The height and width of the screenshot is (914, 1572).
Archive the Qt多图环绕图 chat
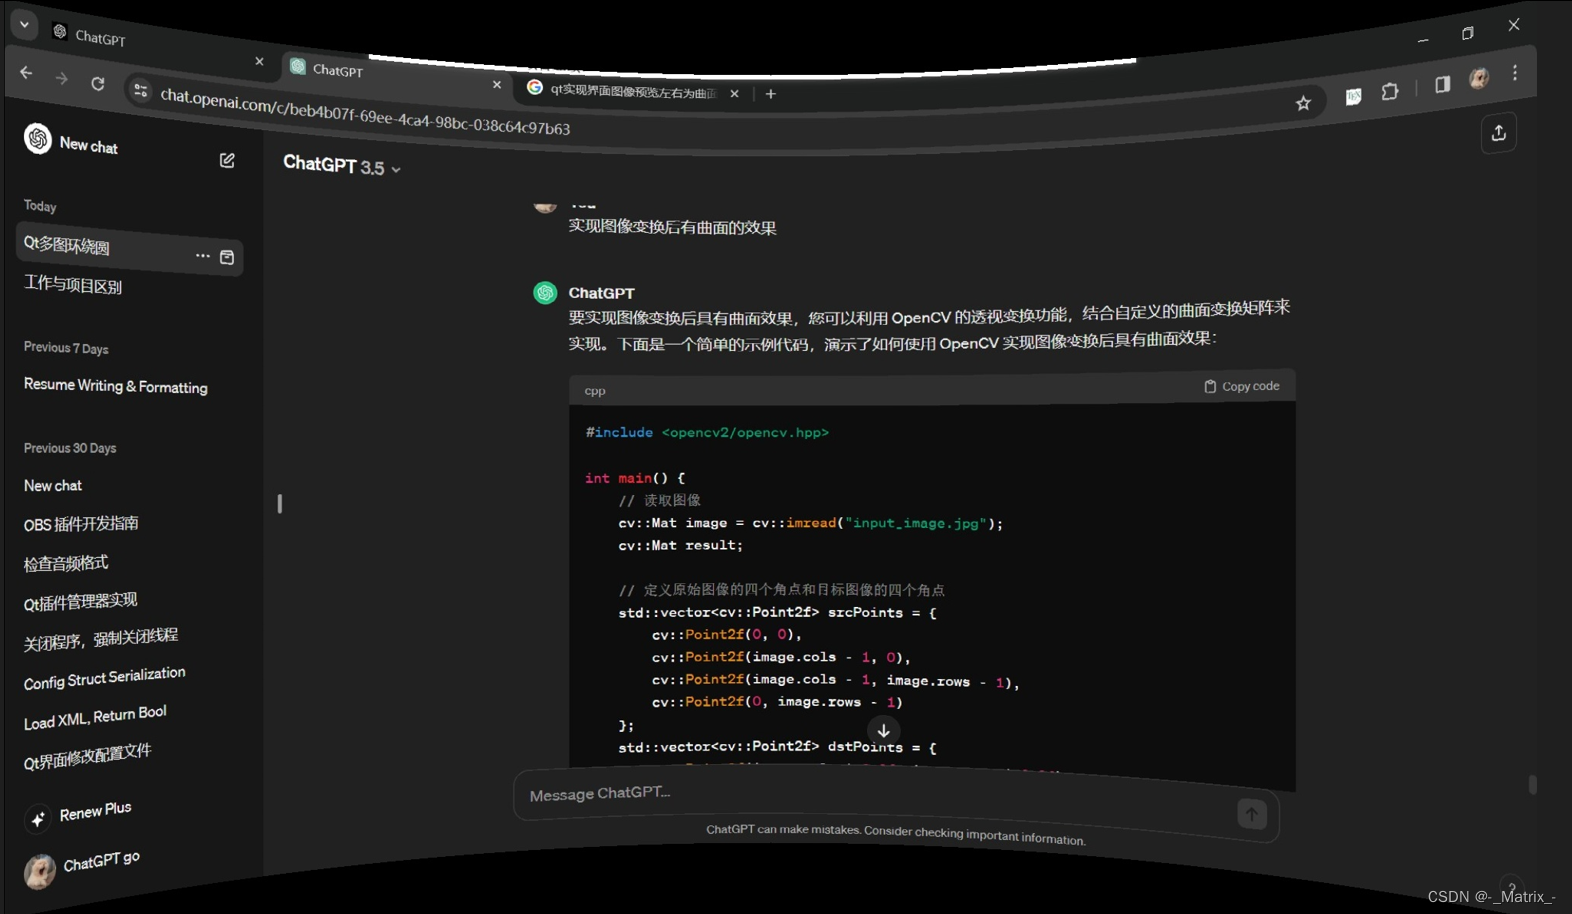[227, 257]
